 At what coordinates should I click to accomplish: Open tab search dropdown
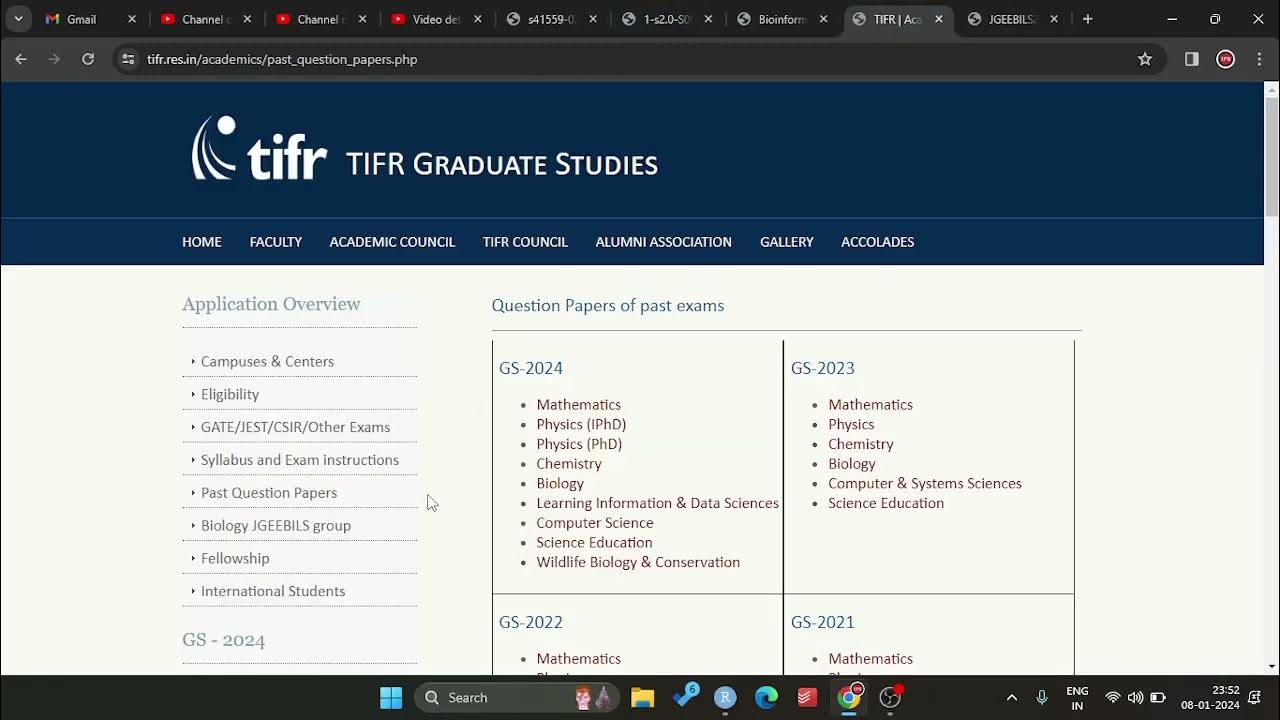[18, 19]
